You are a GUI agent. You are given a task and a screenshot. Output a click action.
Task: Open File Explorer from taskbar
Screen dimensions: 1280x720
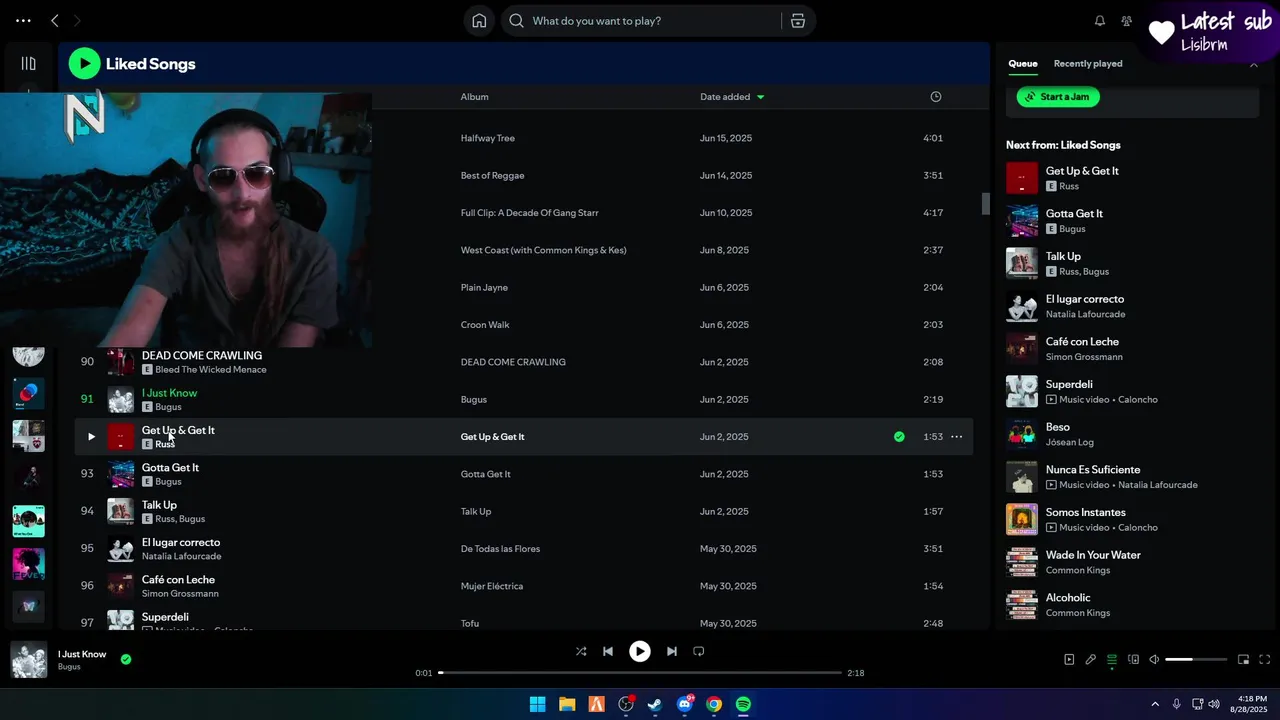(x=566, y=704)
